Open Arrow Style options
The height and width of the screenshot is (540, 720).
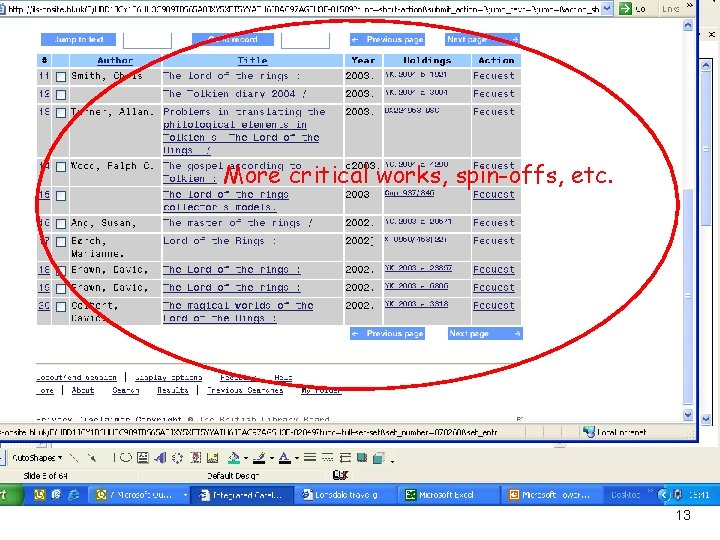click(345, 457)
